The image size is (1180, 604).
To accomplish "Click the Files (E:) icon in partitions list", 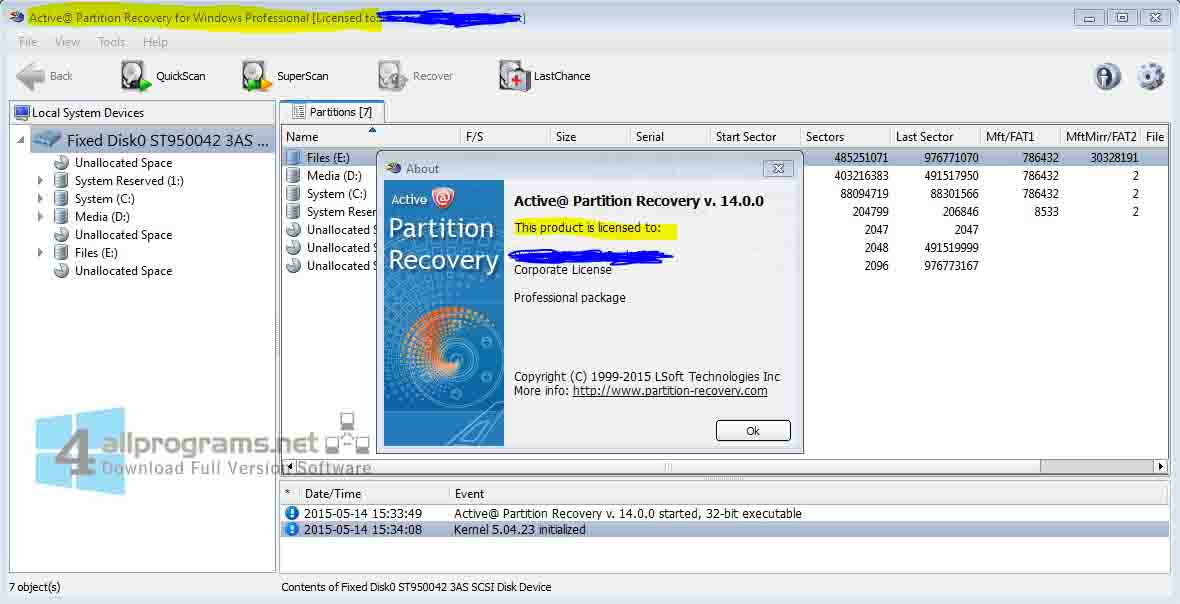I will click(293, 158).
